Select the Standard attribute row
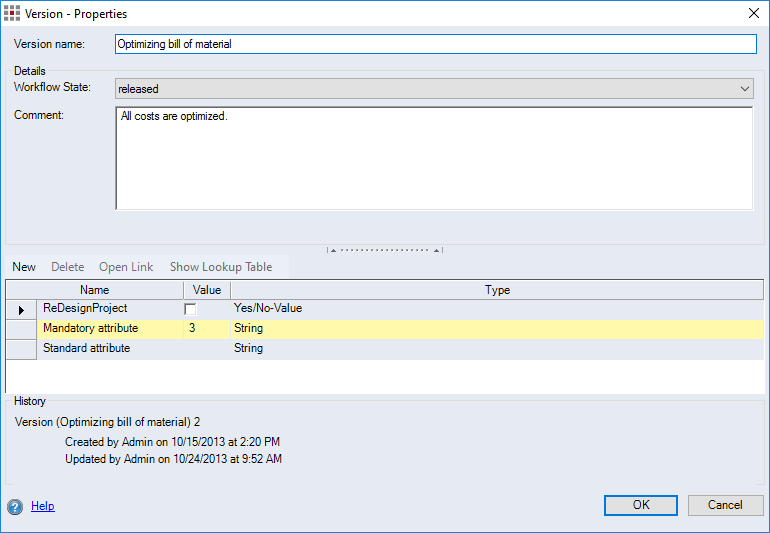770x533 pixels. tap(87, 348)
